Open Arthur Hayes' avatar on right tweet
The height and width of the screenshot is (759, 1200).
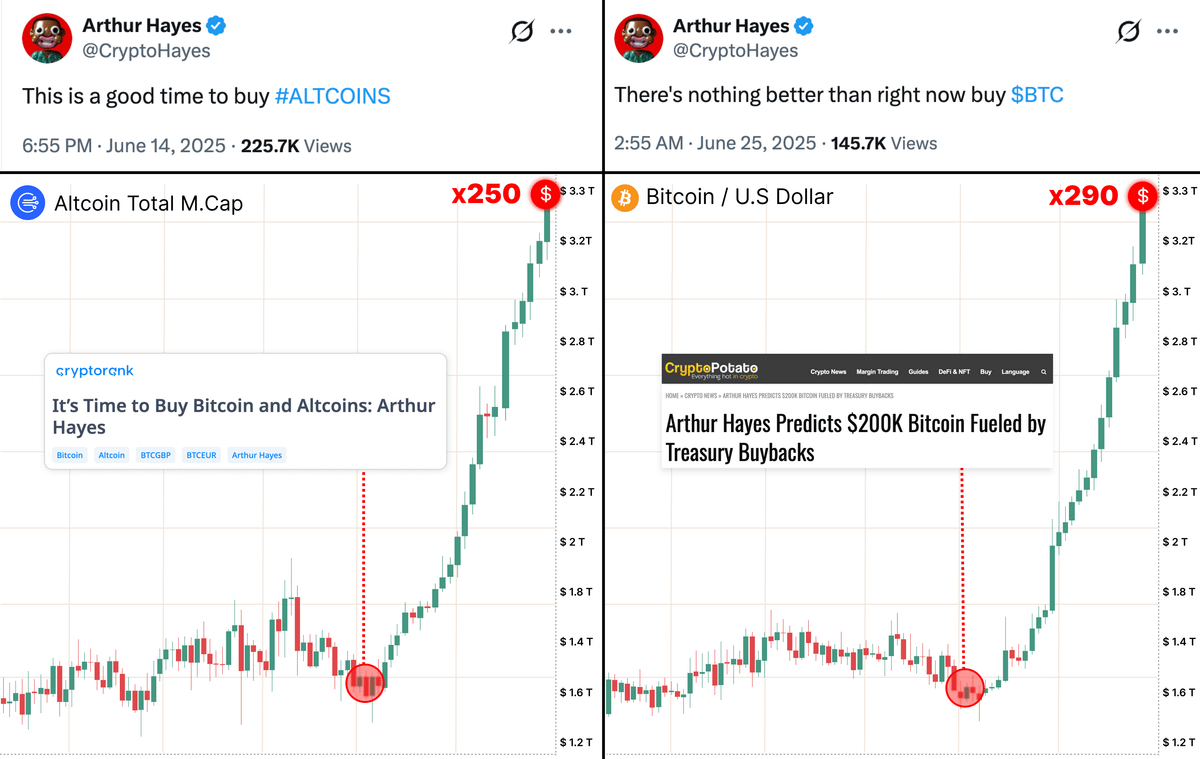[x=639, y=38]
